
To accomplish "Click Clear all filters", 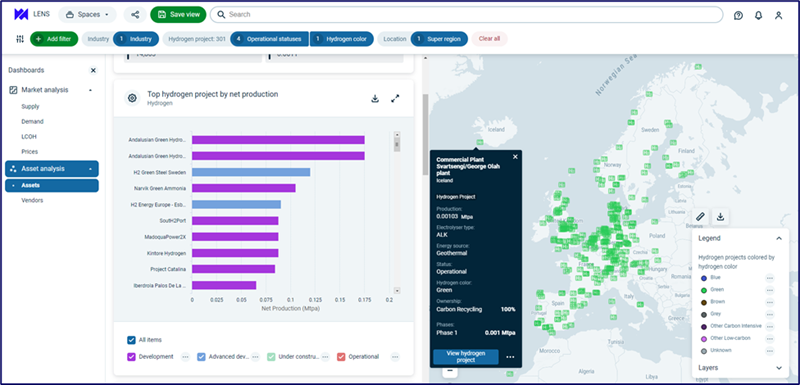I will pyautogui.click(x=489, y=39).
